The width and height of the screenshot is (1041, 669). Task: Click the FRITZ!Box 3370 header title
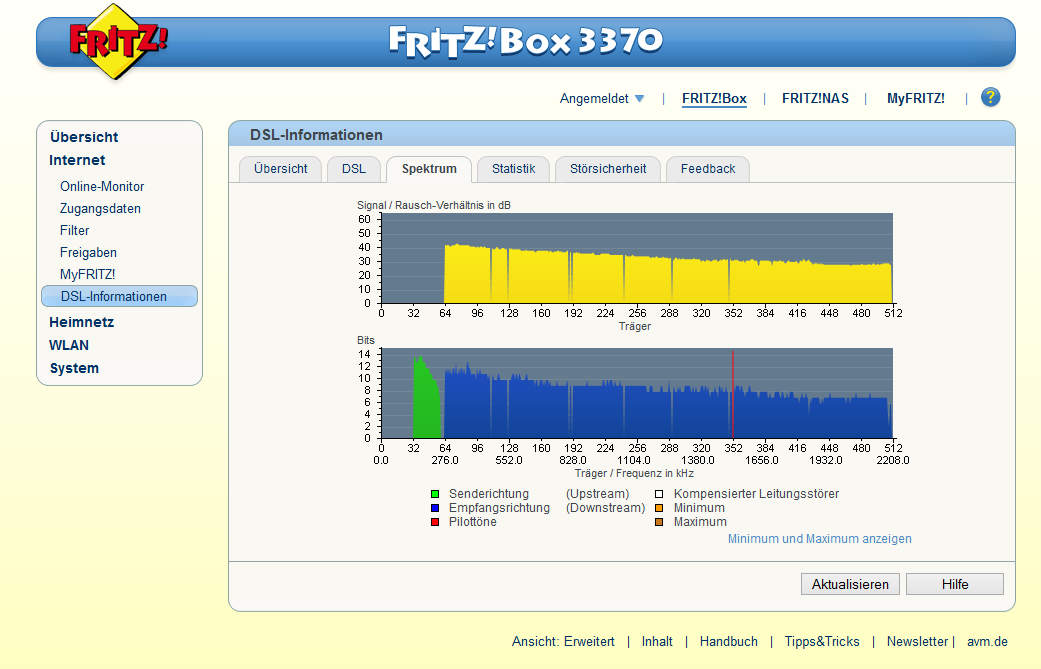[x=525, y=42]
